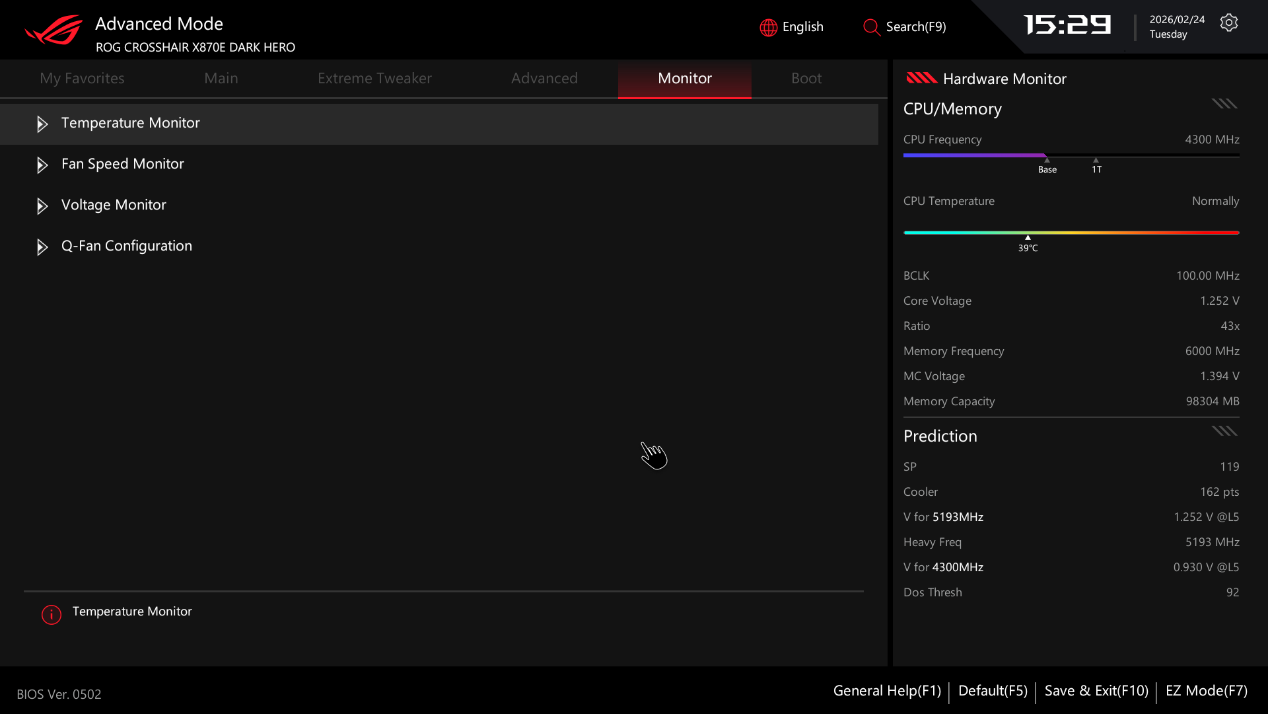
Task: Click the search magnifier icon
Action: 871,27
